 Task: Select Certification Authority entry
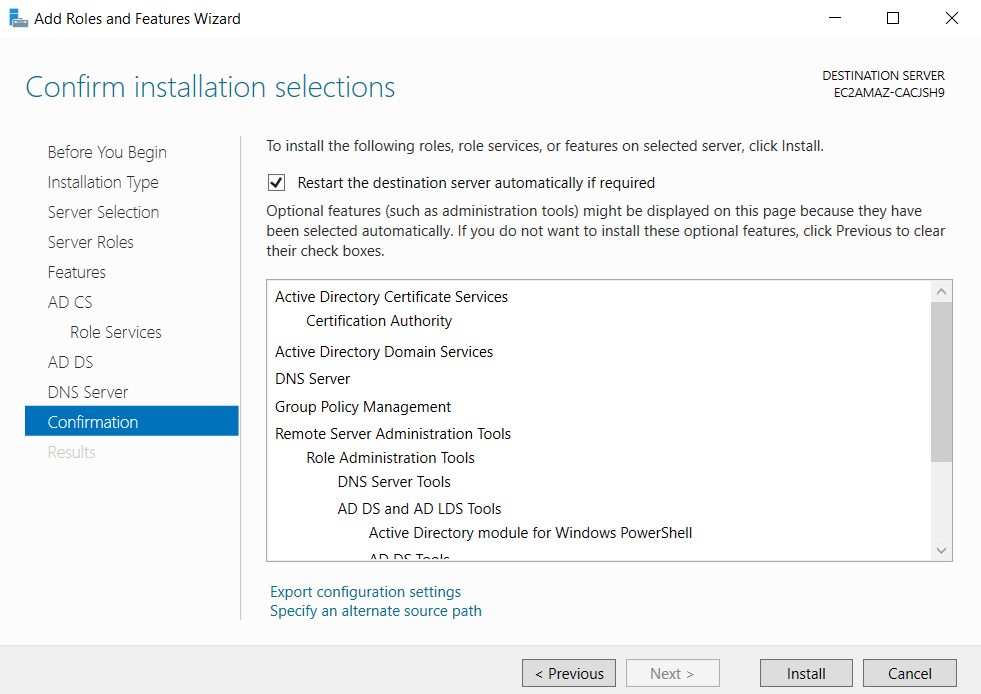click(379, 320)
